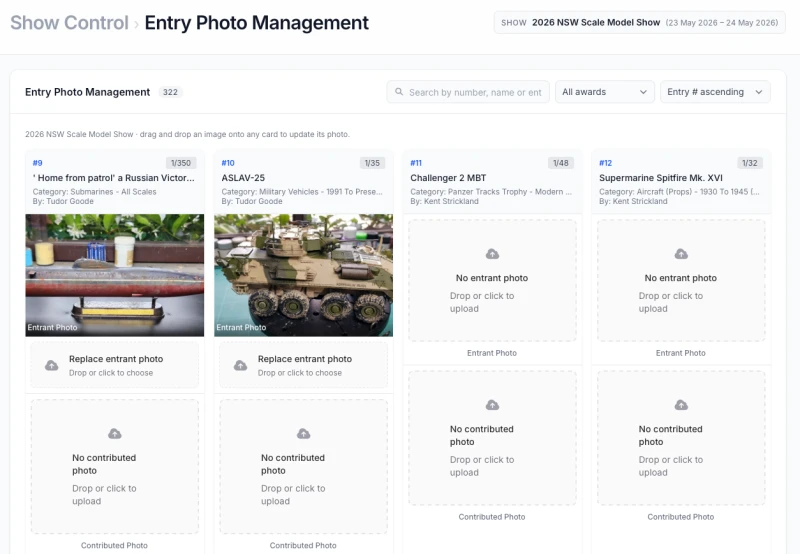
Task: Click the 1/48 scale badge
Action: click(561, 163)
